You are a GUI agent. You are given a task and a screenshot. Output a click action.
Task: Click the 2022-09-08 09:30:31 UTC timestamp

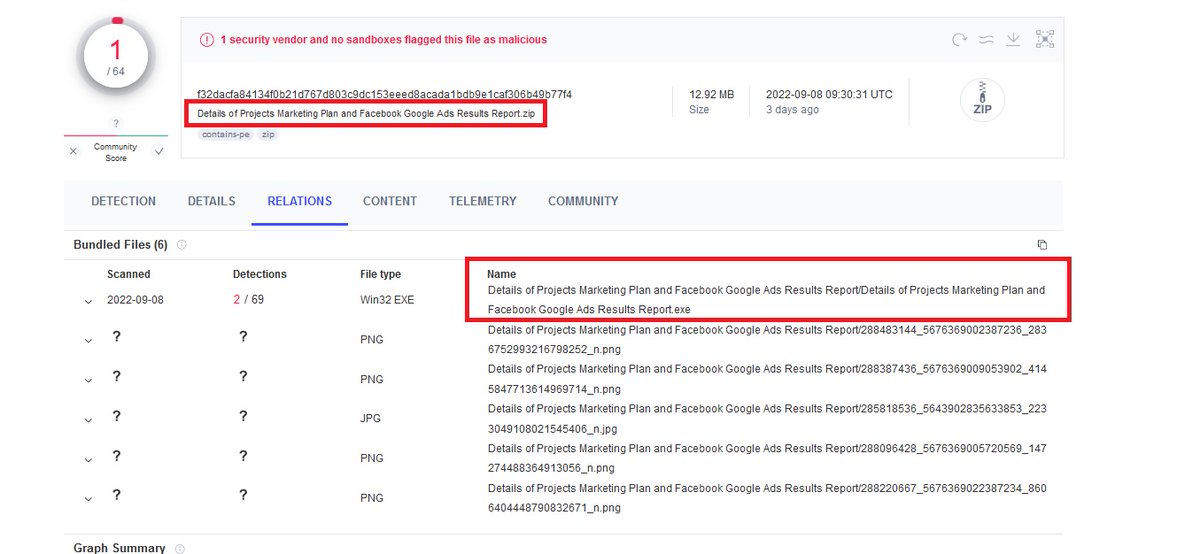[x=829, y=94]
